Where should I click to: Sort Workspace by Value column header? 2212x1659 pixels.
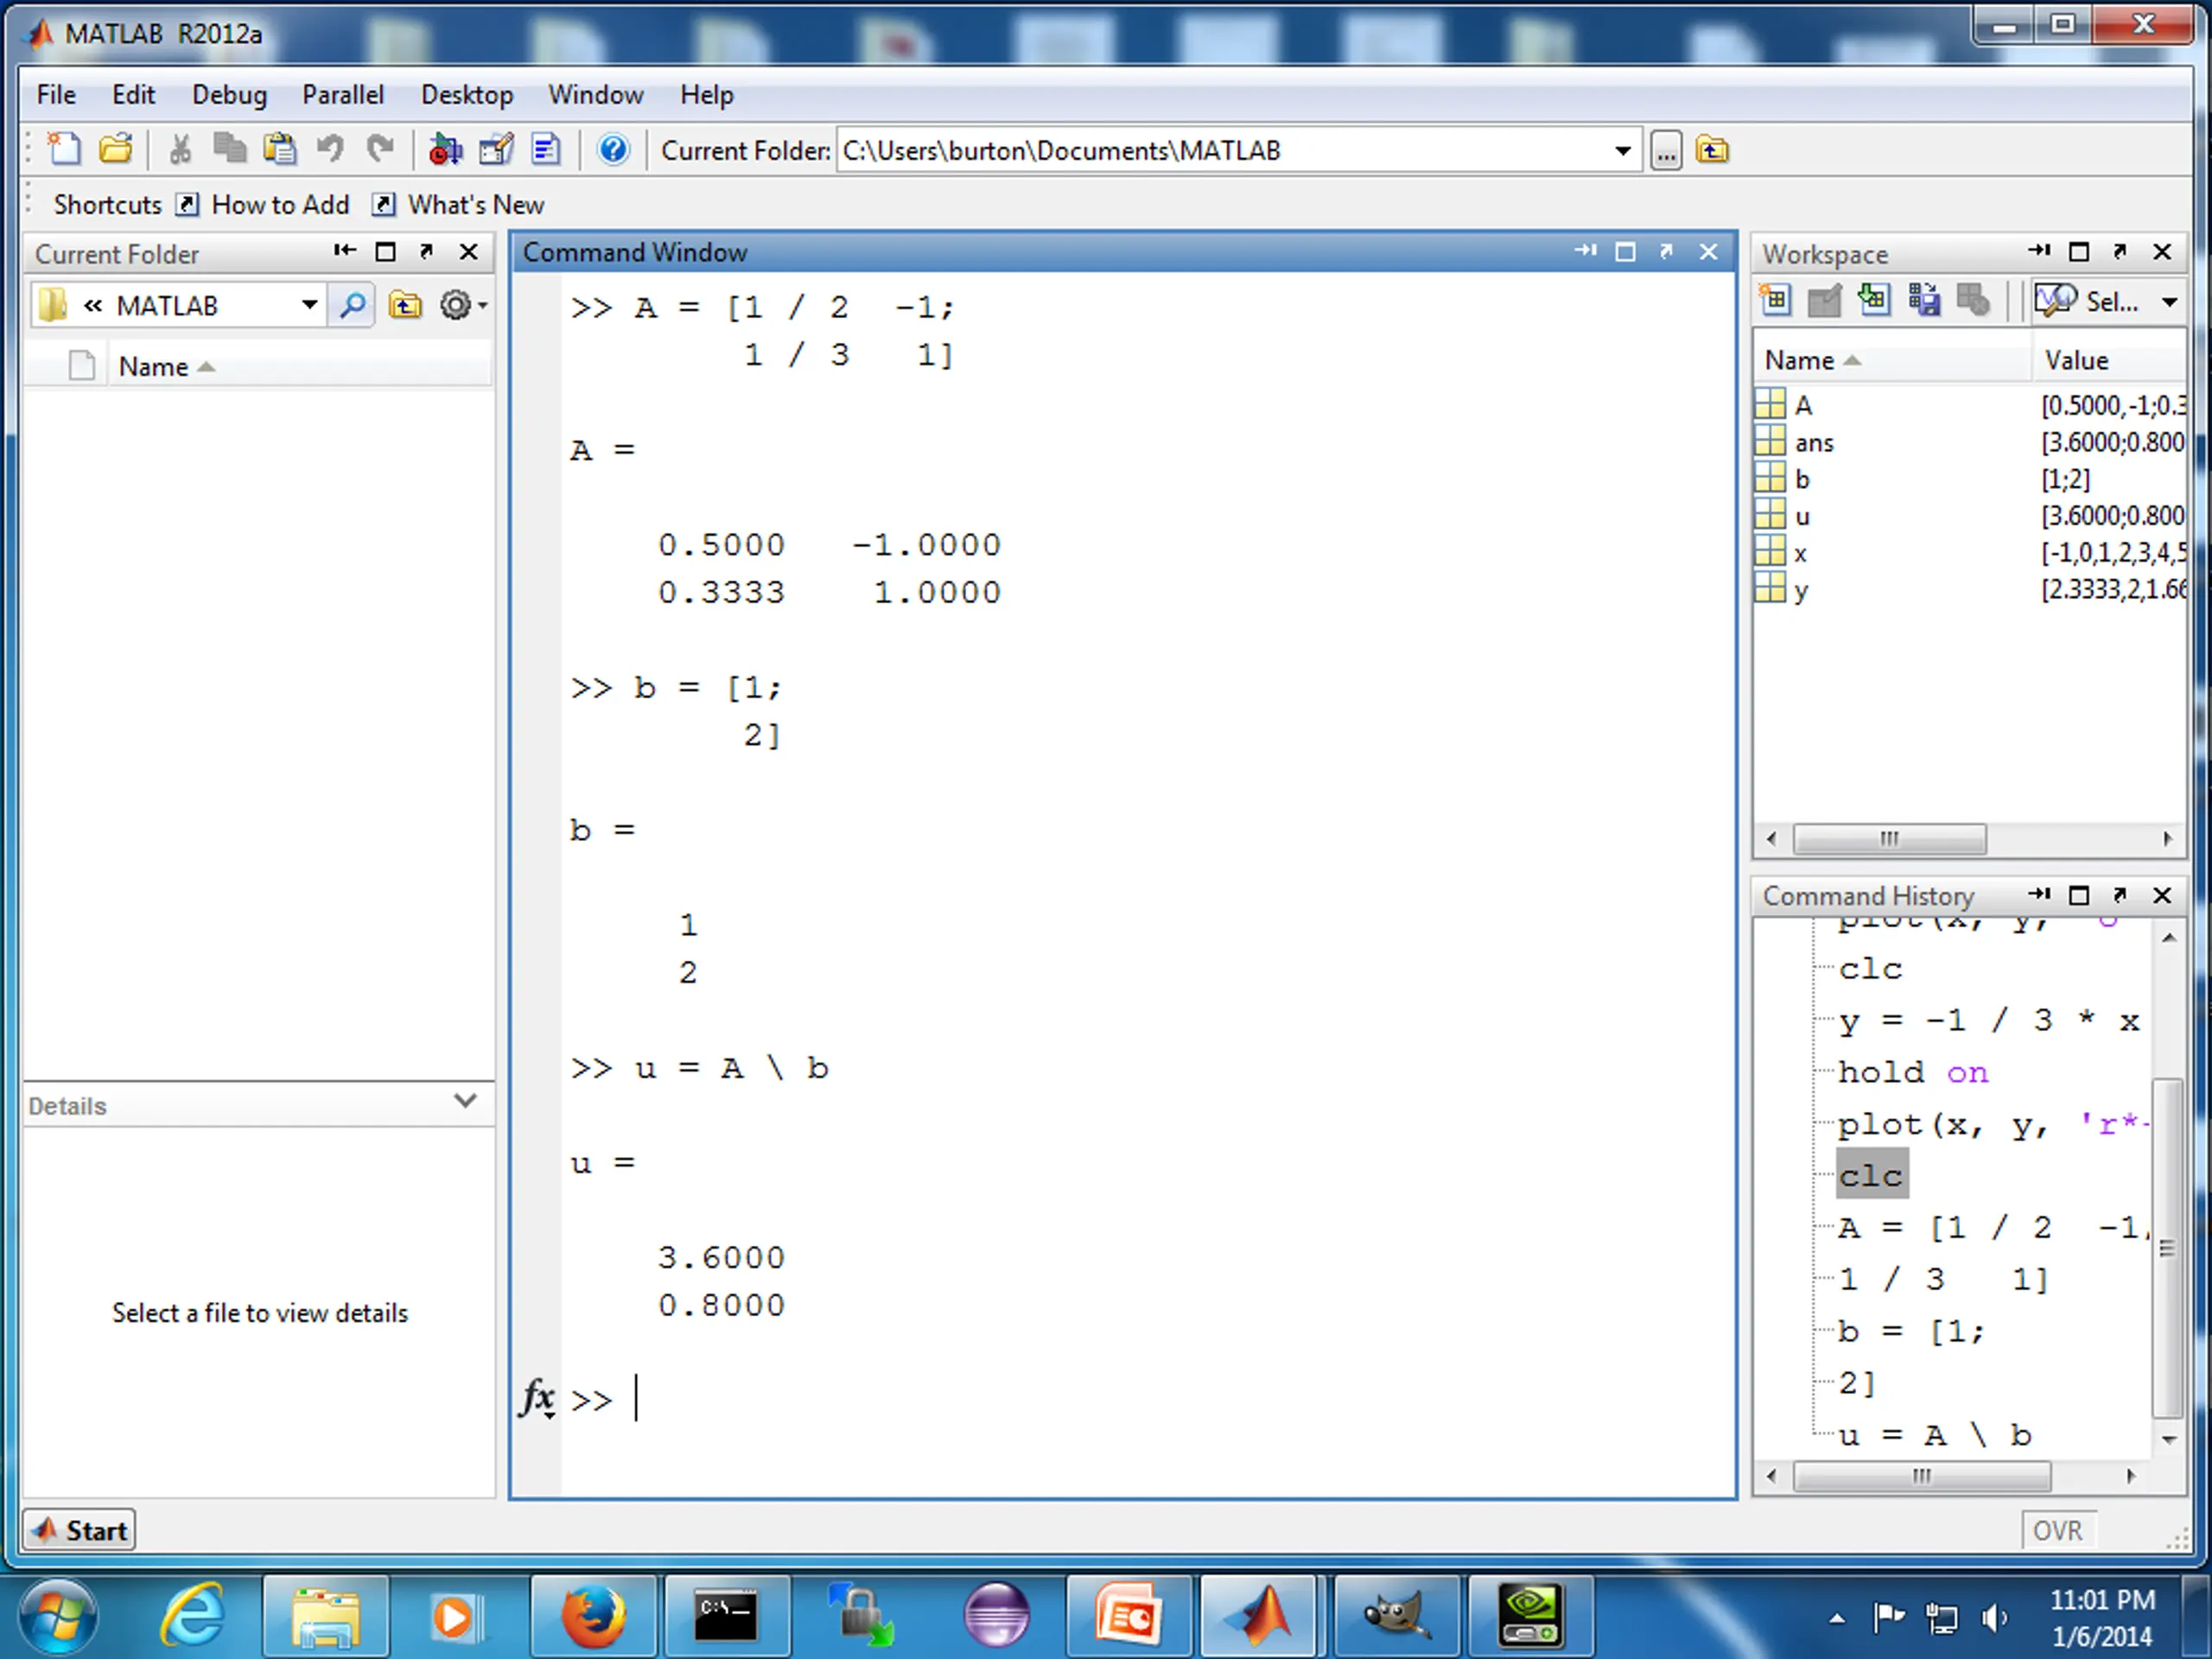2110,360
